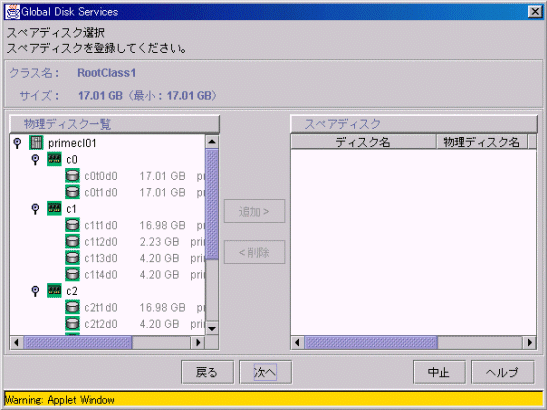The image size is (547, 410).
Task: Open help with the ヘルプ button
Action: pyautogui.click(x=503, y=372)
